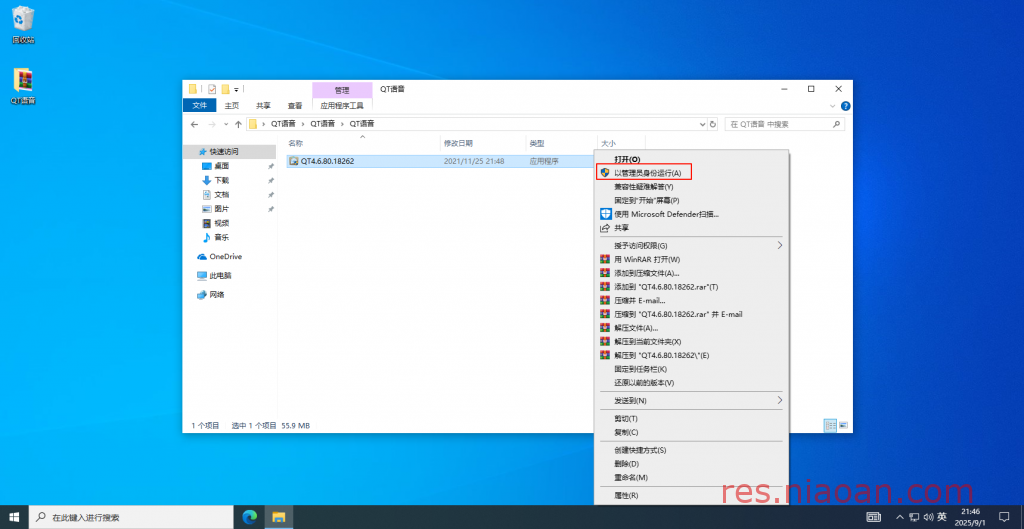Choose 压缩并 E-mail... menu entry
The image size is (1024, 529).
[692, 300]
